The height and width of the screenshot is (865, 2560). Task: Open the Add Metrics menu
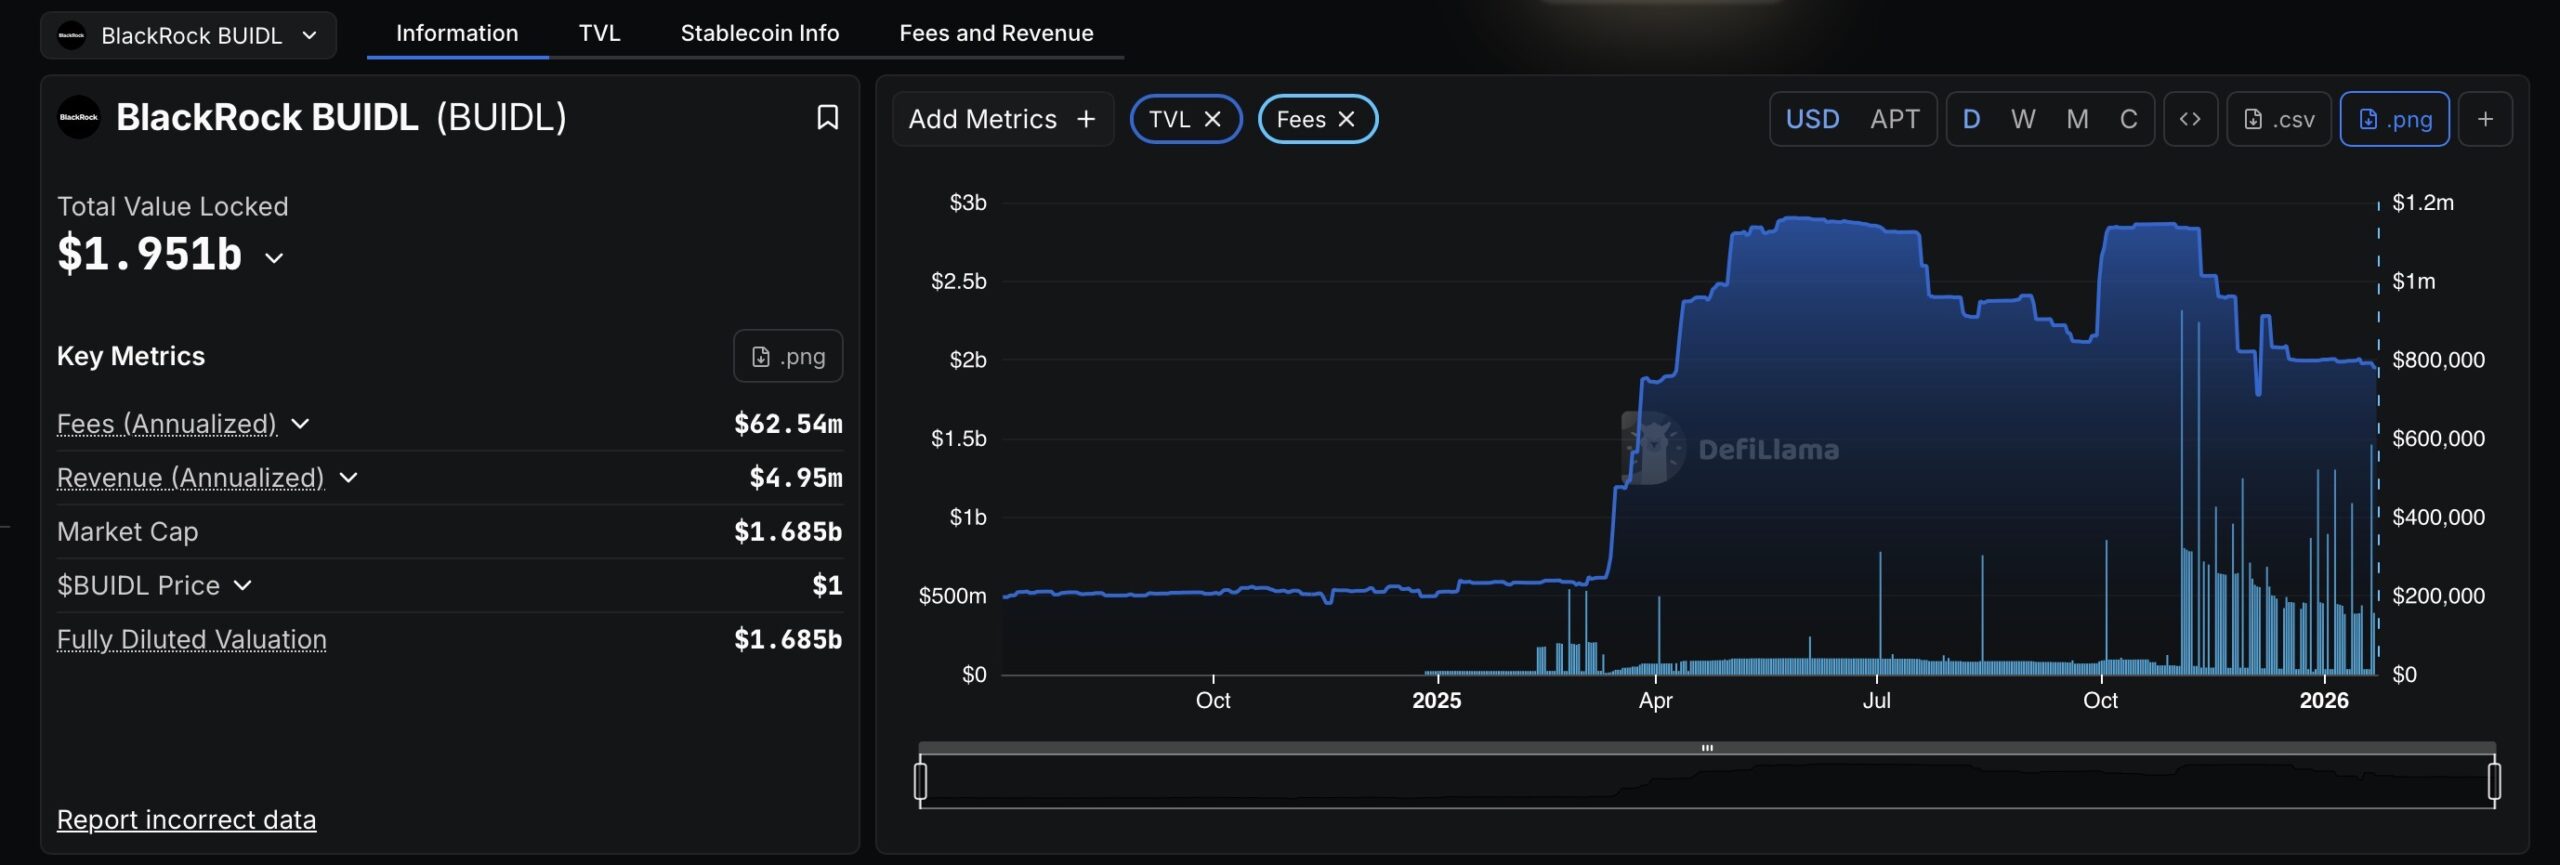pos(1001,120)
